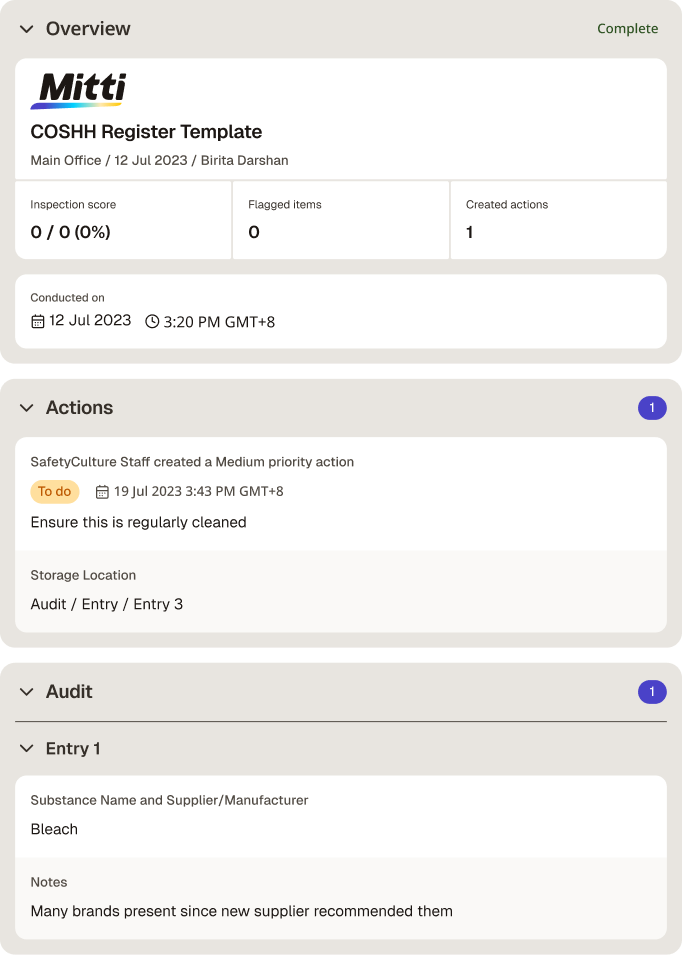Collapse the Actions section chevron
The image size is (682, 955).
pos(26,407)
